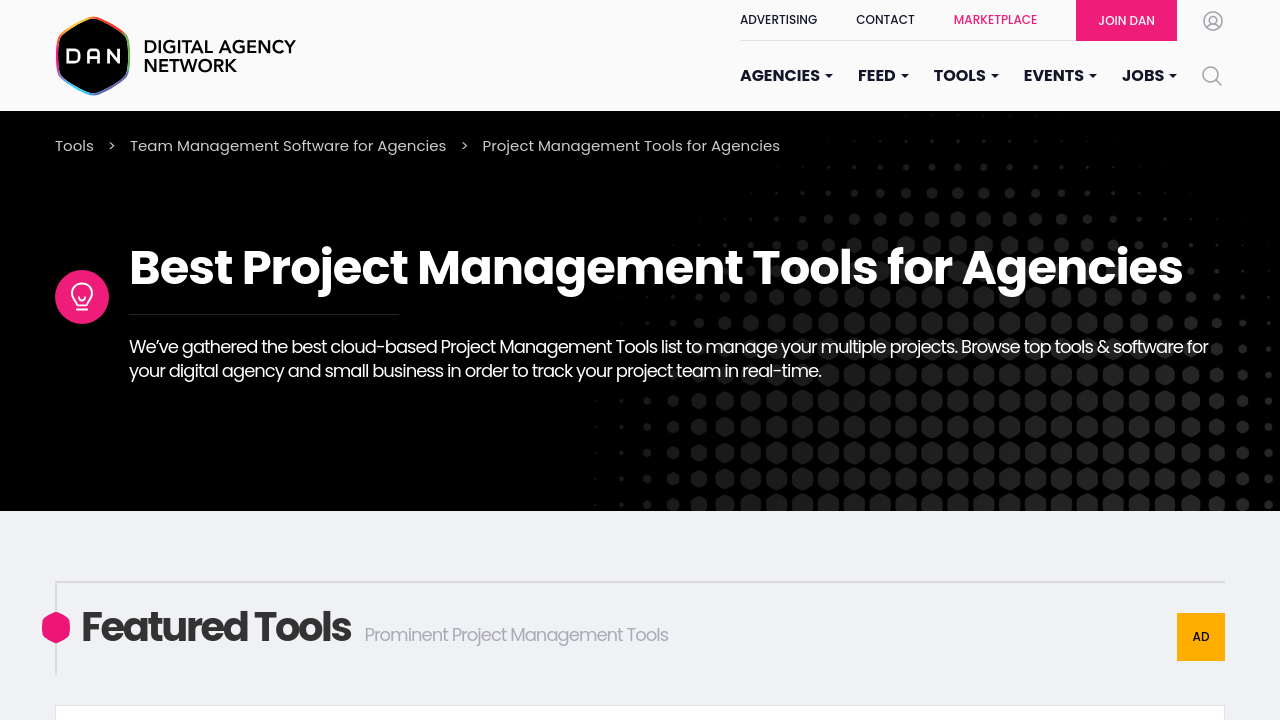The image size is (1280, 720).
Task: Open Team Management Software for Agencies breadcrumb
Action: 288,146
